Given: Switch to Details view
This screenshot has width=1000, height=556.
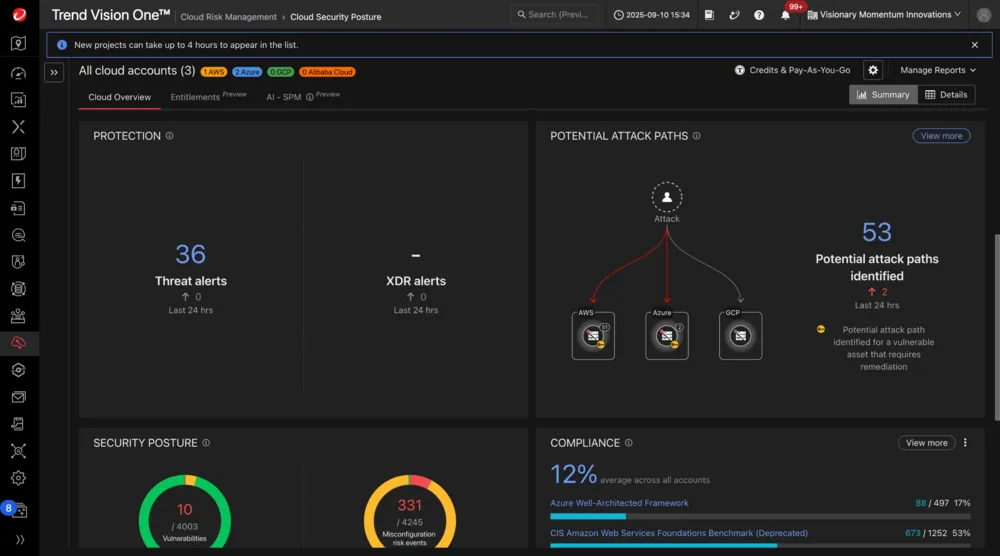Looking at the screenshot, I should pos(946,95).
